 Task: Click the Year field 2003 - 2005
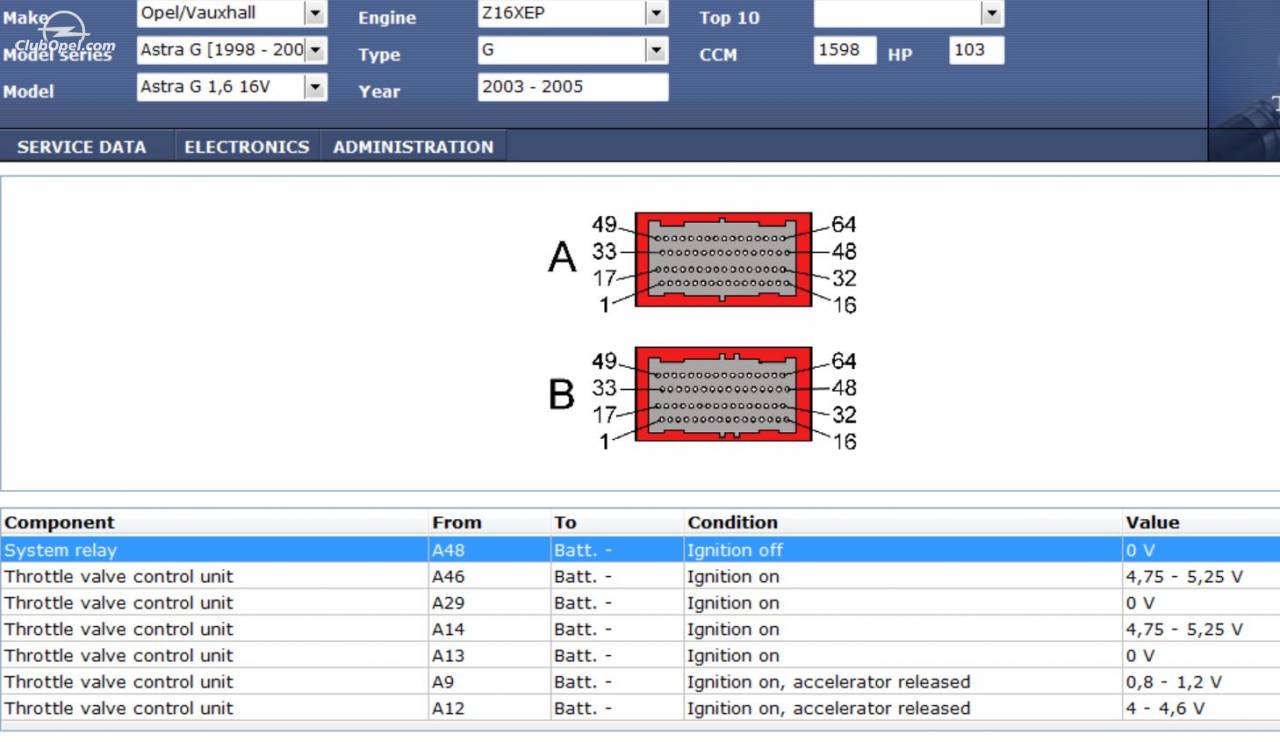573,87
